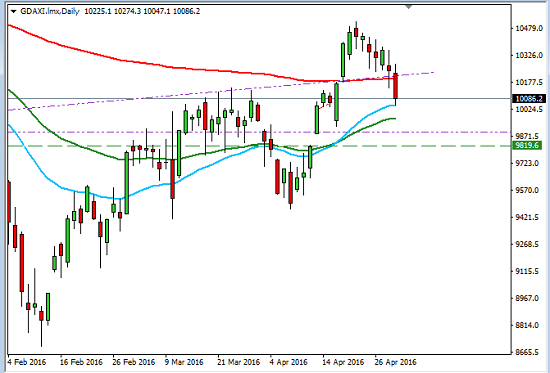Click the low value 10047.1 in header
The width and height of the screenshot is (550, 373).
click(157, 11)
